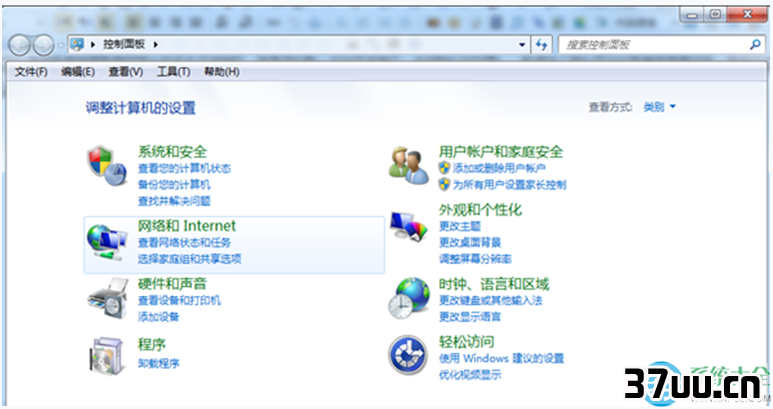Screen dimensions: 773x409
Task: Open the 查看(V) menu
Action: click(126, 72)
